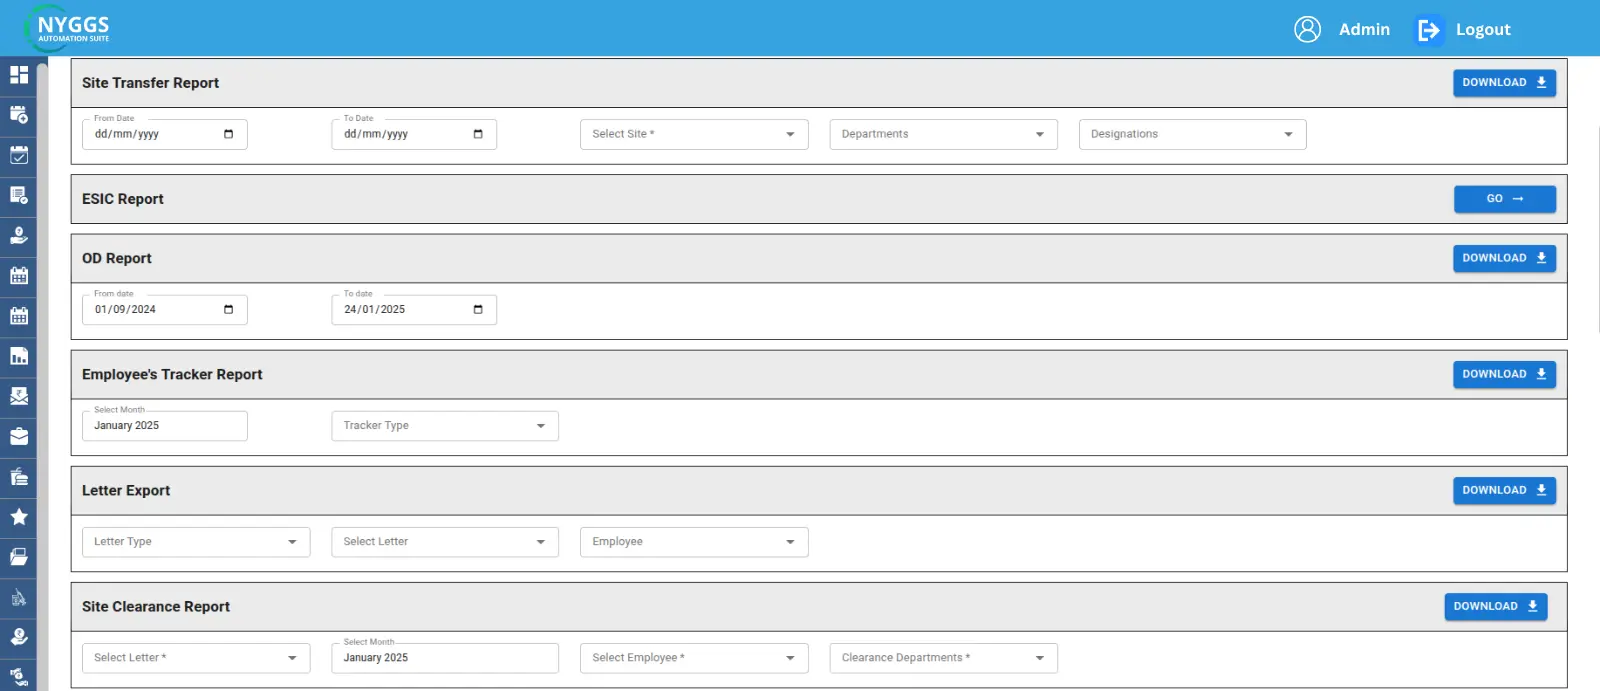
Task: Open the briefcase sidebar icon
Action: [x=19, y=436]
